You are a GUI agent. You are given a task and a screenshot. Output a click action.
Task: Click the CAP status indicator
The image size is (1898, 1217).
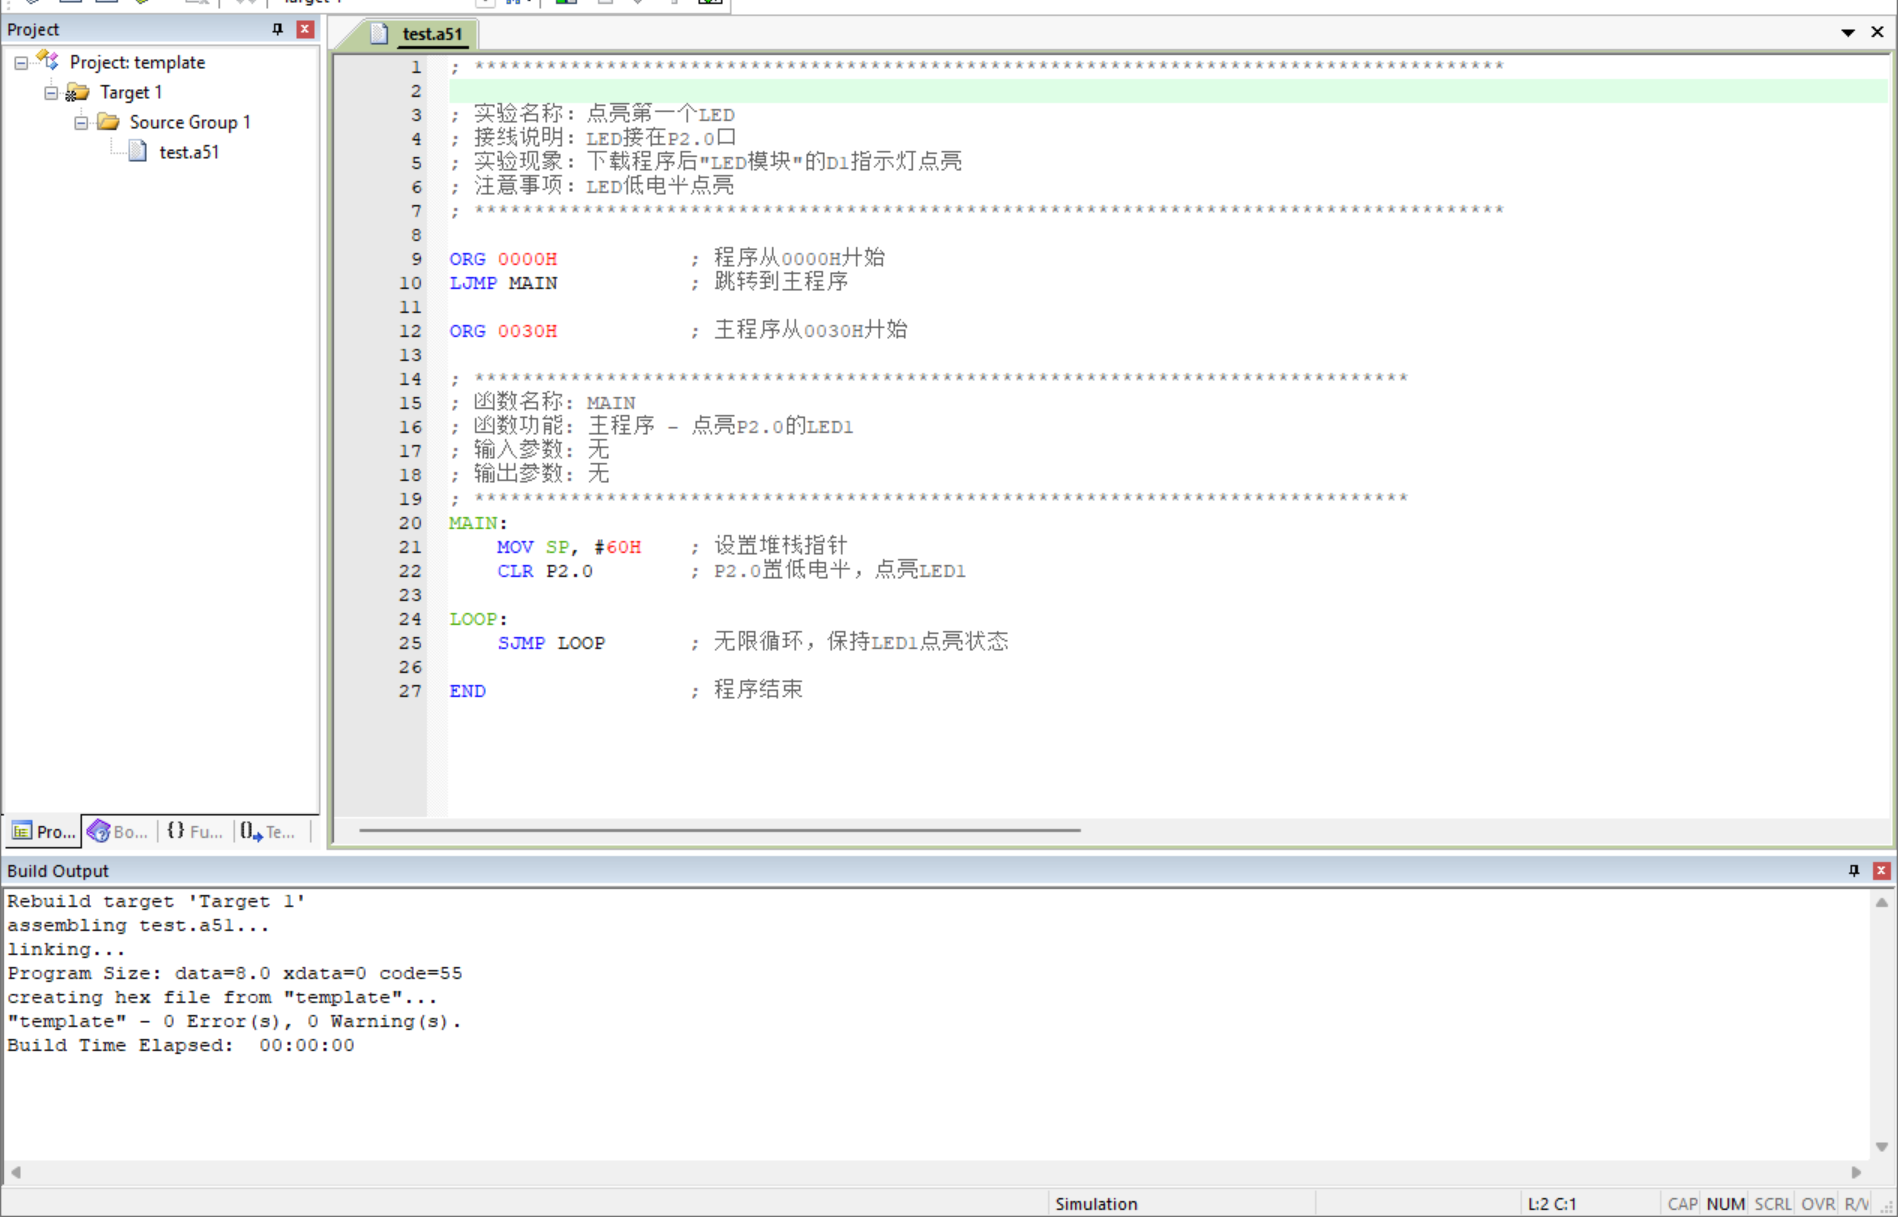pos(1682,1204)
